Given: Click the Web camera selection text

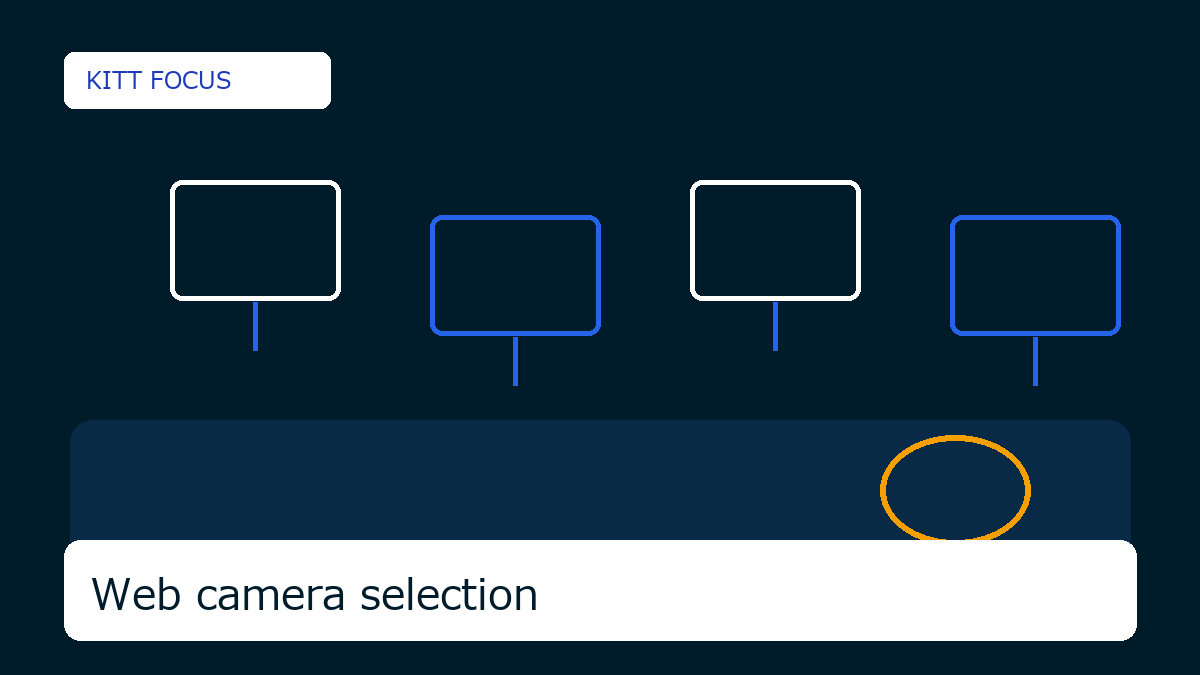Looking at the screenshot, I should coord(314,594).
